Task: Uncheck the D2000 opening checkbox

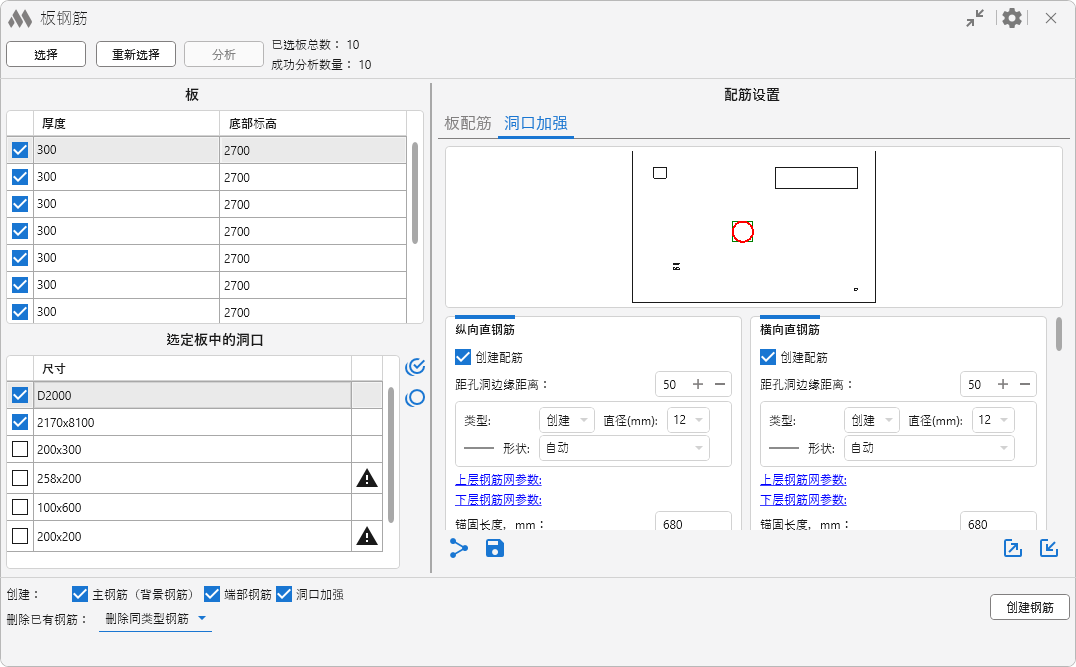Action: 20,395
